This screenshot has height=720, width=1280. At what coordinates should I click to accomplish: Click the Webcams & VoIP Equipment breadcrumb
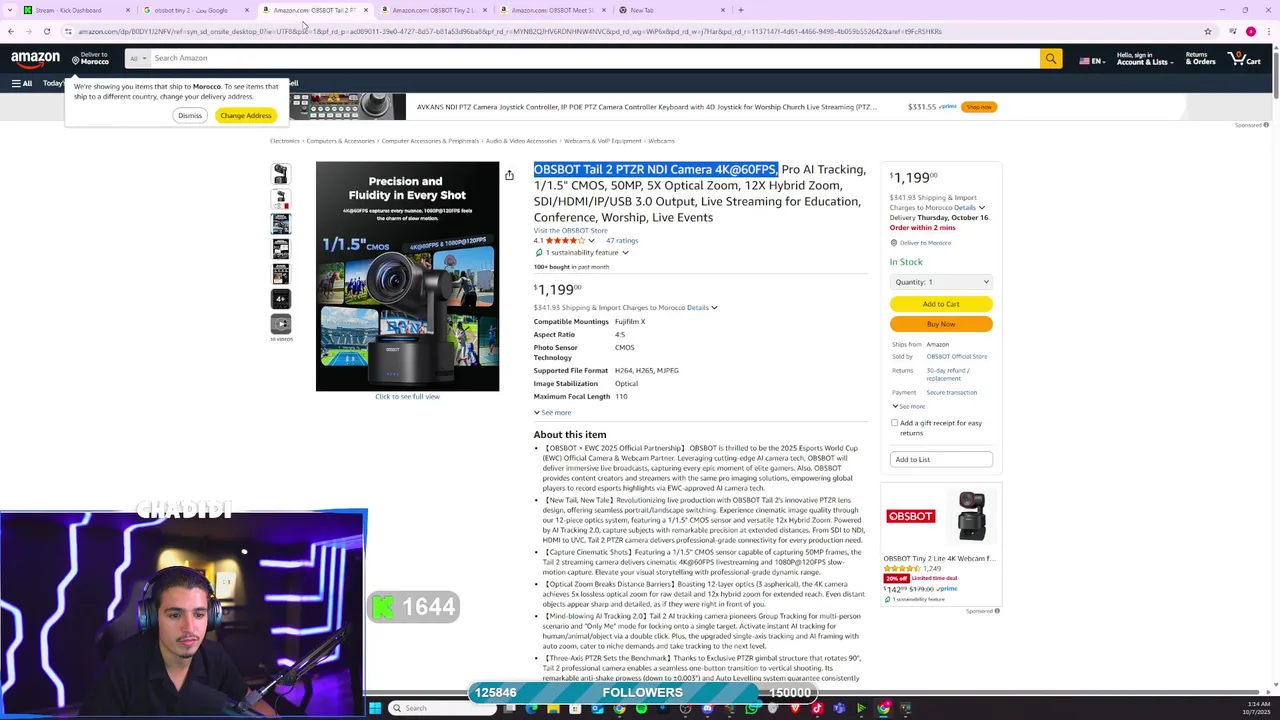pos(602,141)
